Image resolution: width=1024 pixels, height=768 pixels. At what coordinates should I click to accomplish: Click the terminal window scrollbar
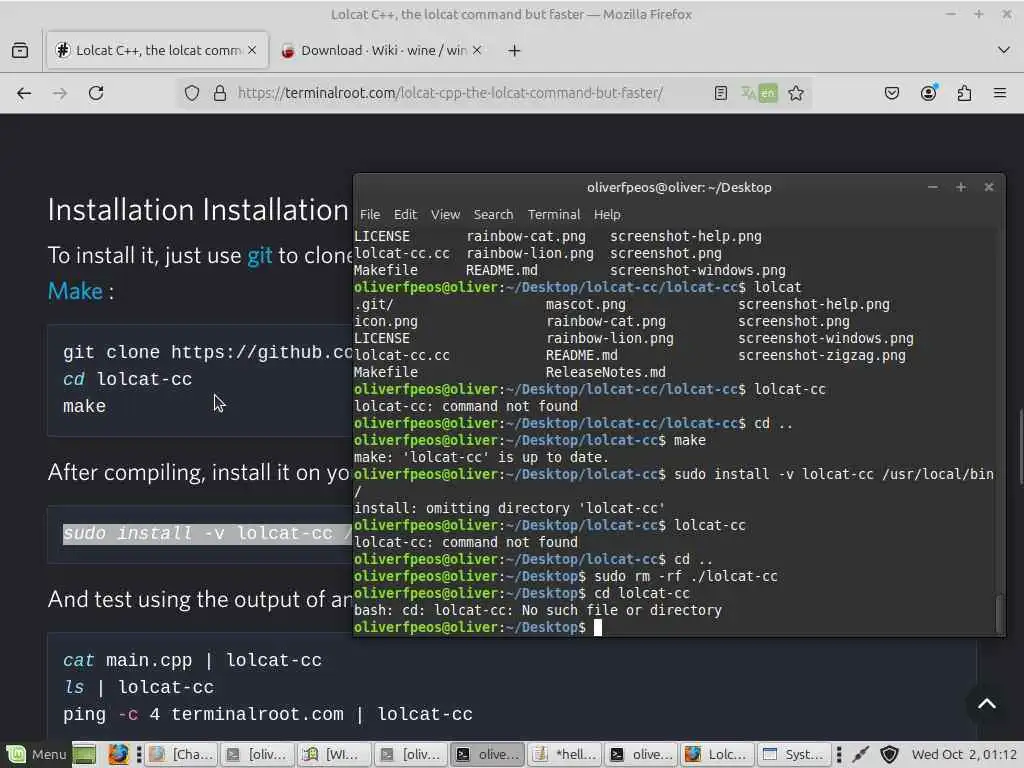click(999, 614)
